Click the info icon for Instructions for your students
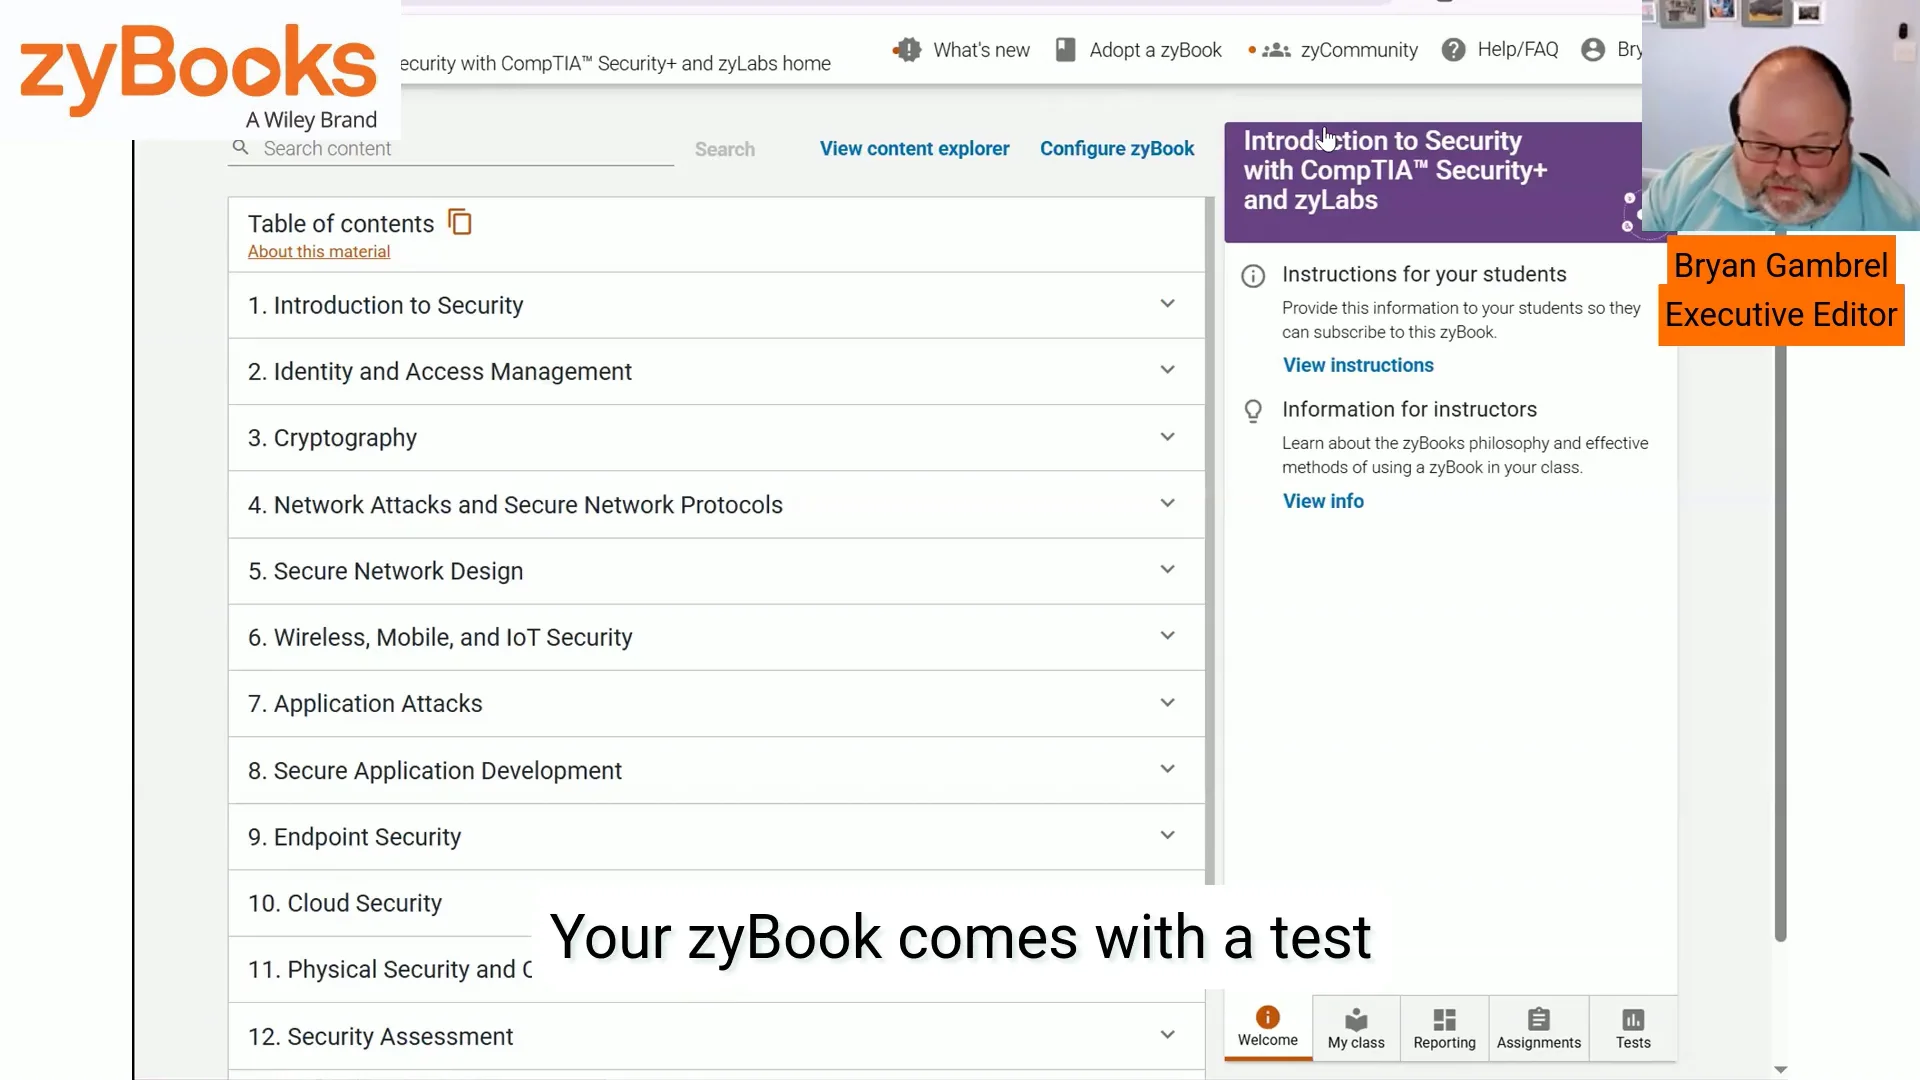Image resolution: width=1920 pixels, height=1080 pixels. point(1253,276)
